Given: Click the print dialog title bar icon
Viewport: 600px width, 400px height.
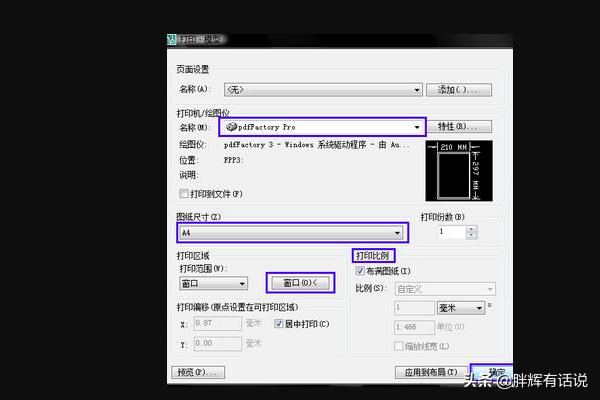Looking at the screenshot, I should (172, 39).
